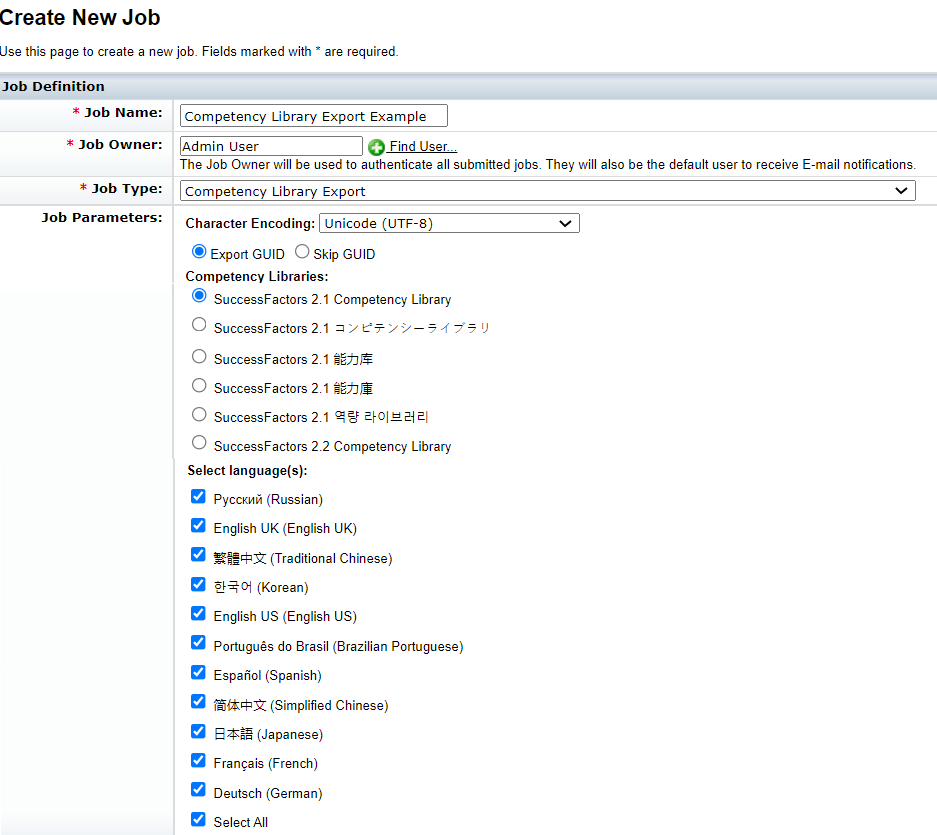Toggle the Korean language checkbox

[x=198, y=584]
